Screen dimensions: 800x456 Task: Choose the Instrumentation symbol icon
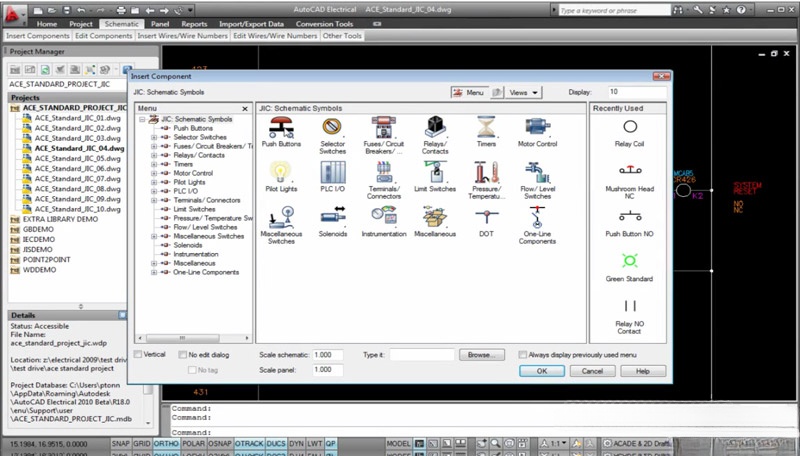point(384,215)
